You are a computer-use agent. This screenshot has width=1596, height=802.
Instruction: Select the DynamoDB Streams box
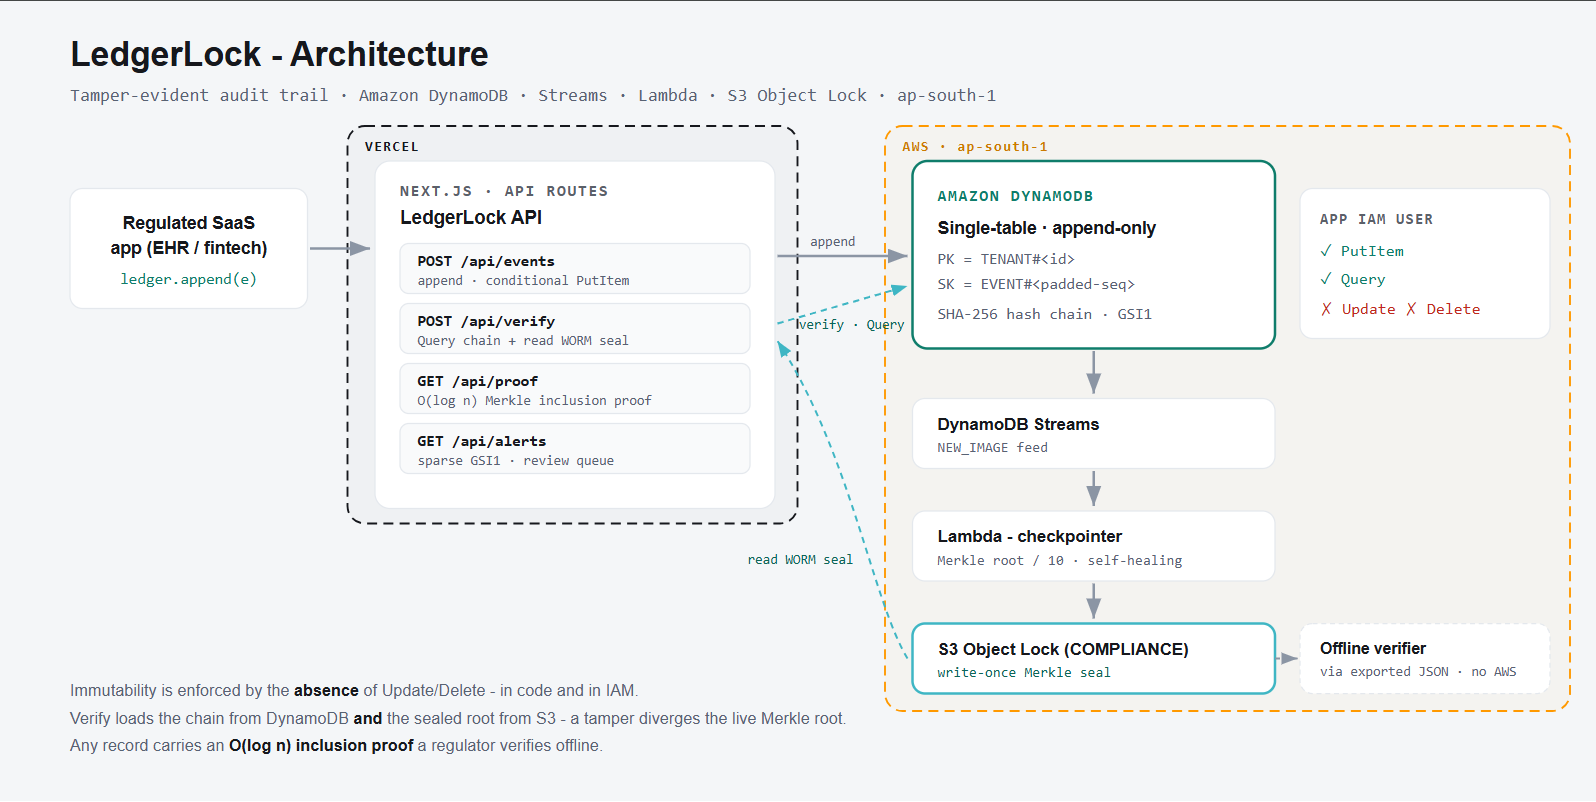click(x=1094, y=434)
